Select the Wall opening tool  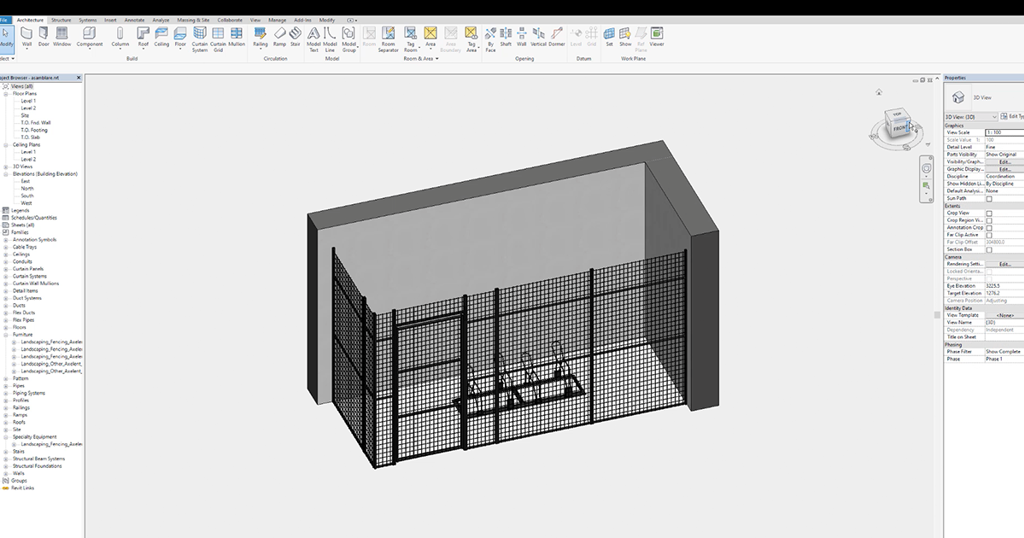point(521,37)
